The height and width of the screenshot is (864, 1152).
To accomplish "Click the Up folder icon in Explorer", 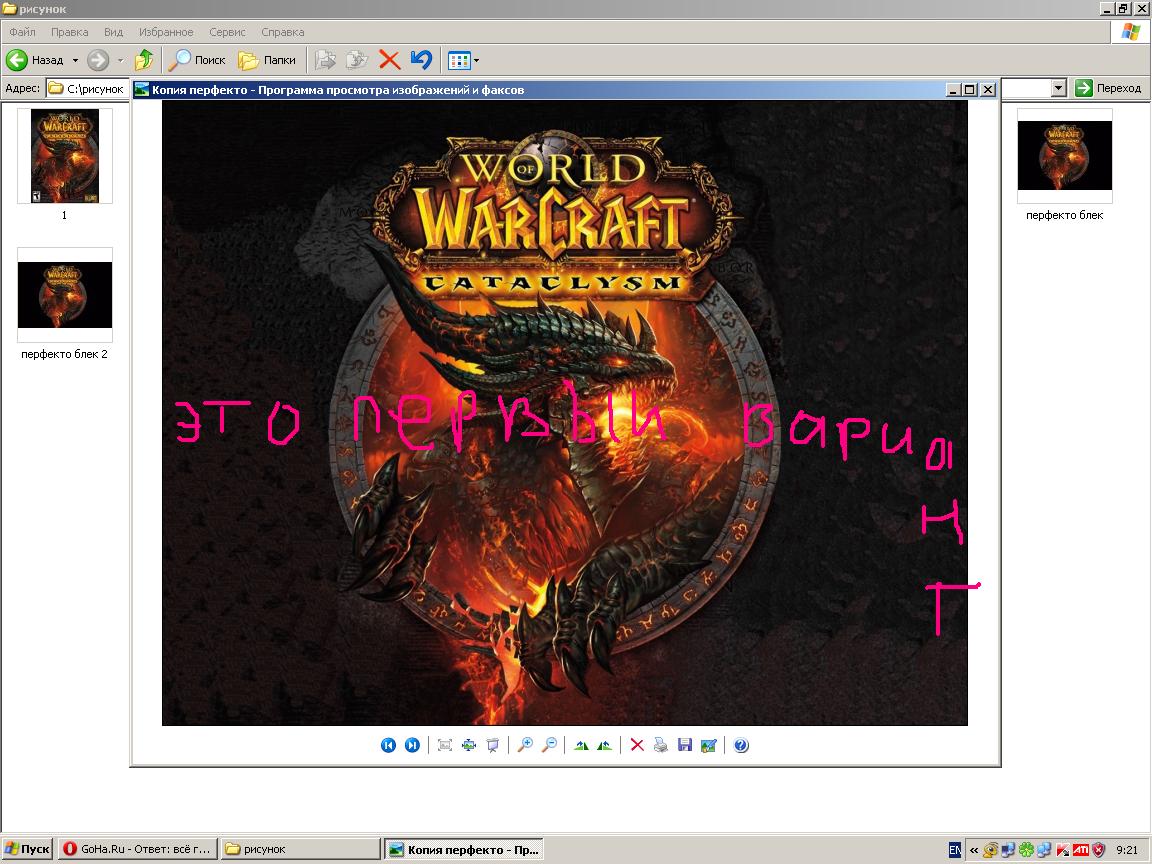I will pyautogui.click(x=144, y=60).
